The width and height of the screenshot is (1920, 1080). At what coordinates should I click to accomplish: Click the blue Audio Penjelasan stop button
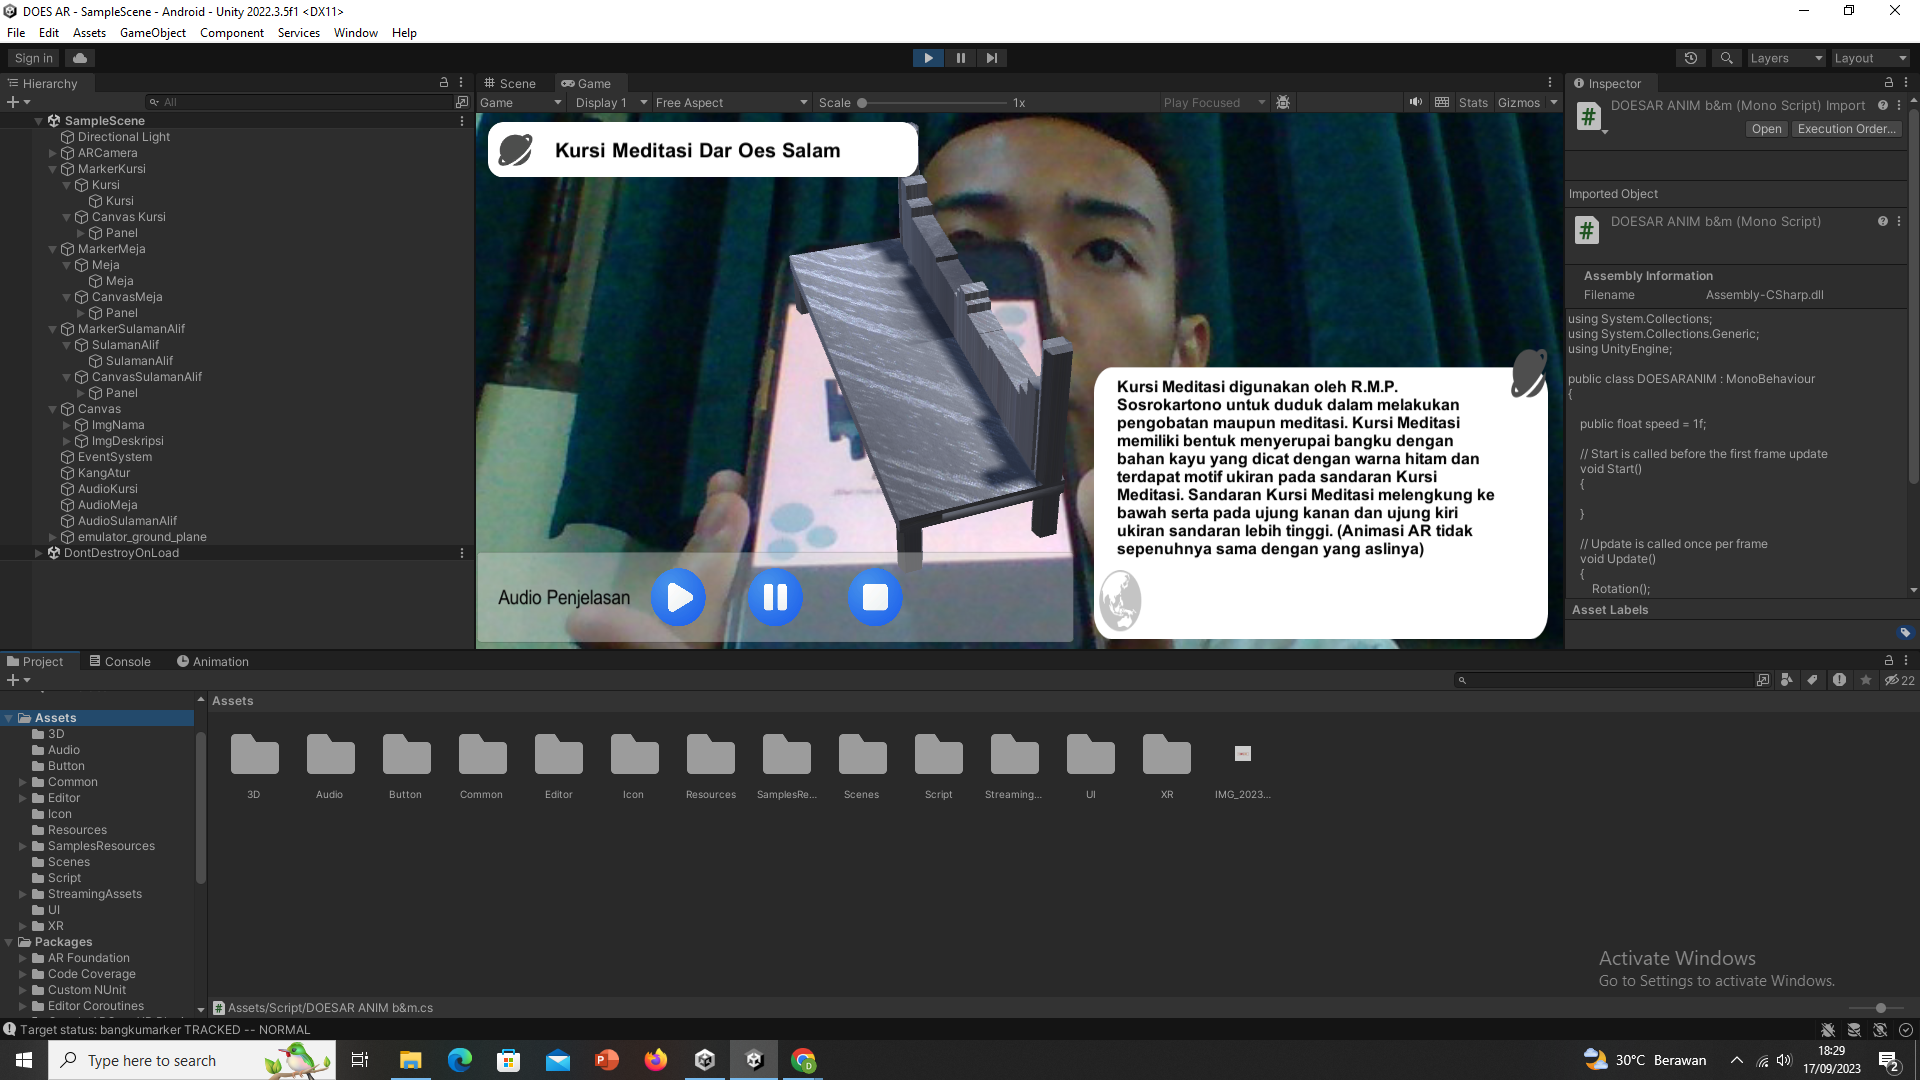click(x=875, y=597)
